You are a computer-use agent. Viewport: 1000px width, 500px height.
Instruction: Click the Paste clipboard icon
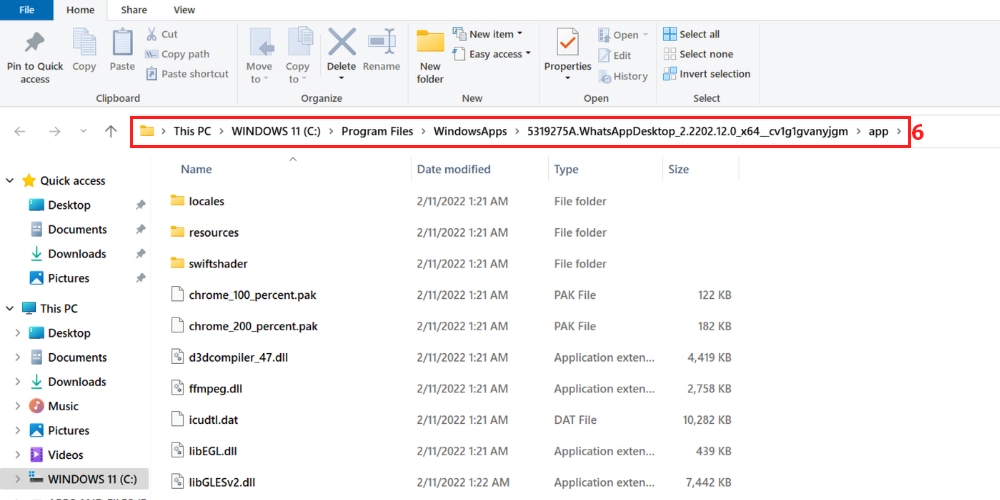point(122,42)
